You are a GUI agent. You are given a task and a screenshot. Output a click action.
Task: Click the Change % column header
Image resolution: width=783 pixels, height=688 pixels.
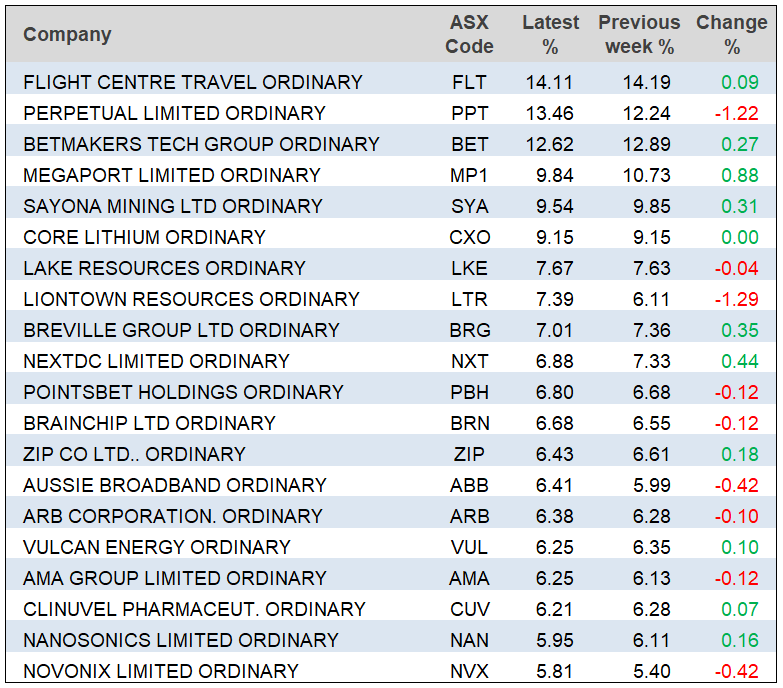click(x=731, y=35)
